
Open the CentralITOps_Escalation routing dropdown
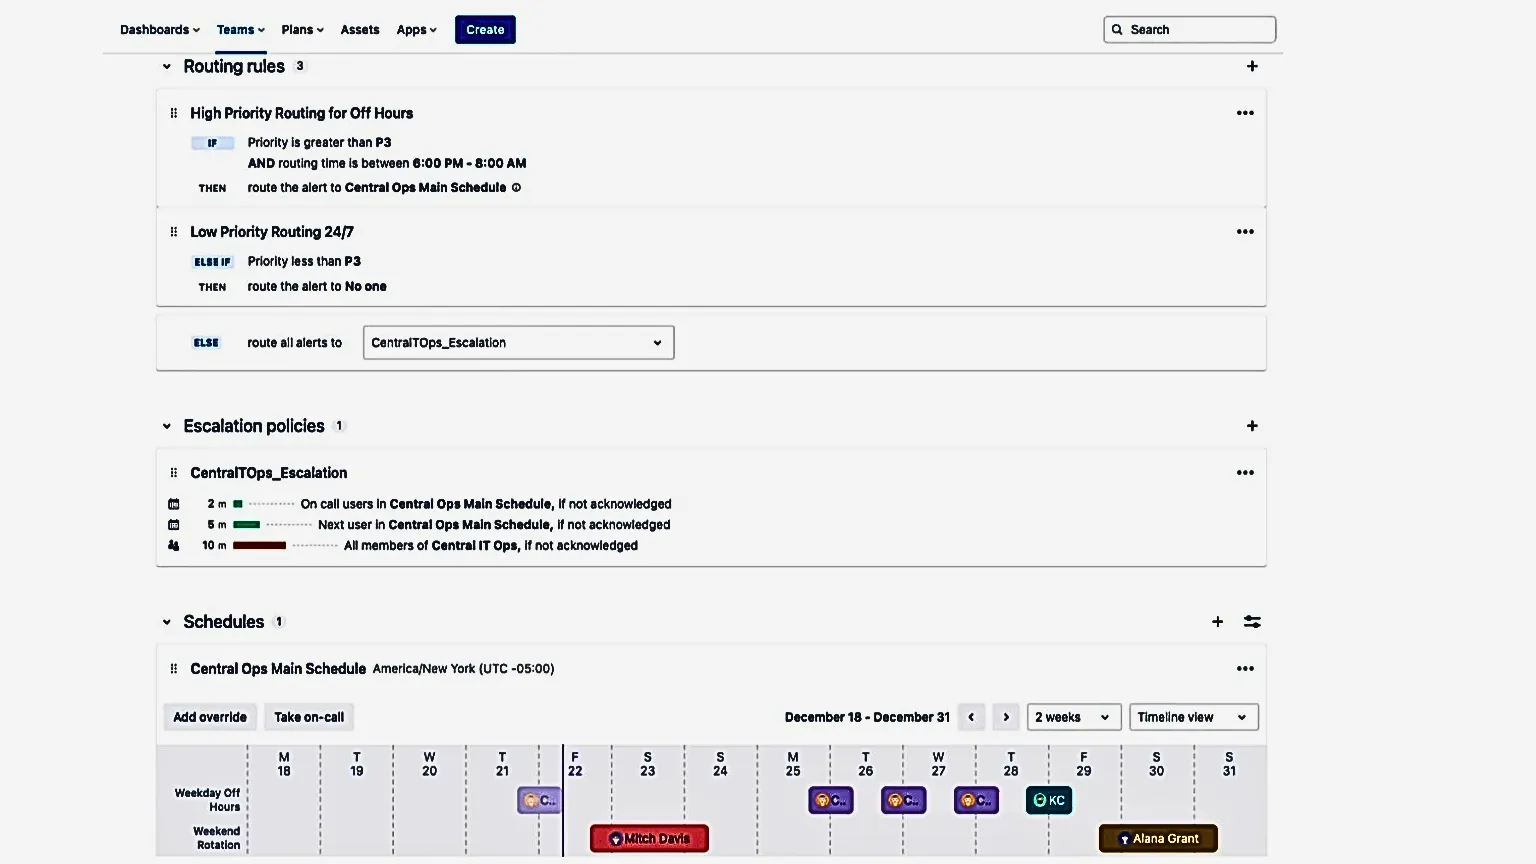518,342
